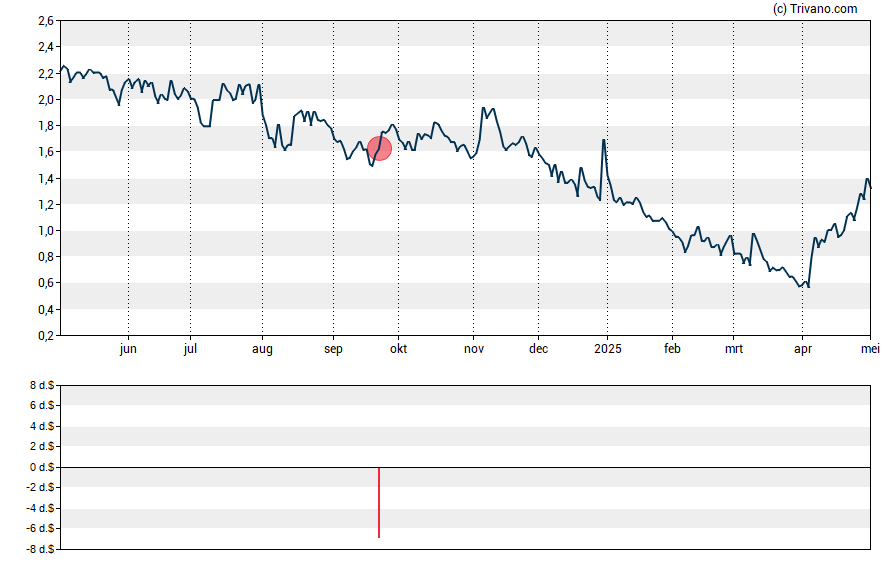
Task: Click the 0,2 price axis value
Action: click(x=46, y=336)
